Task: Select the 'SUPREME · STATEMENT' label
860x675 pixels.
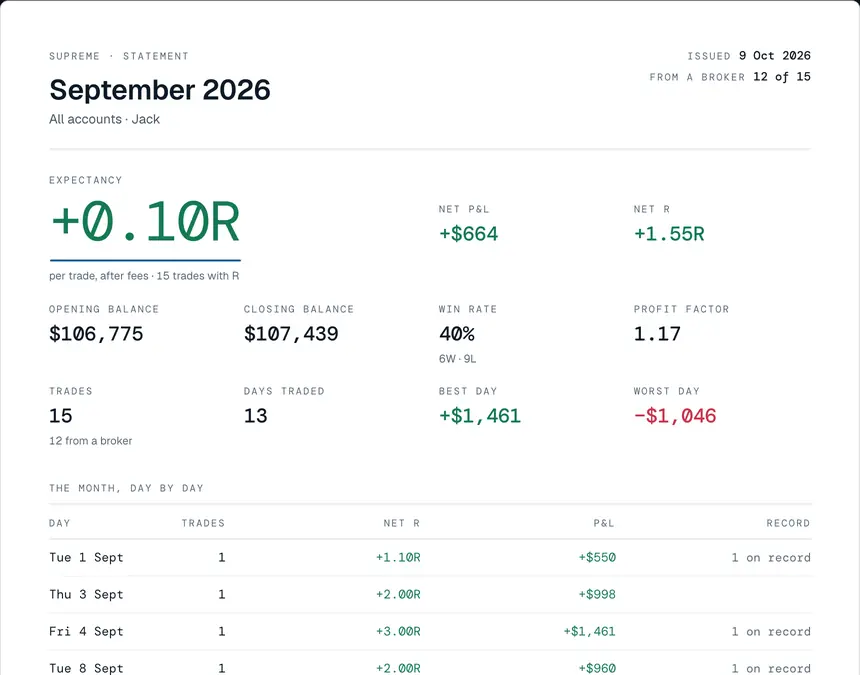Action: [x=118, y=56]
